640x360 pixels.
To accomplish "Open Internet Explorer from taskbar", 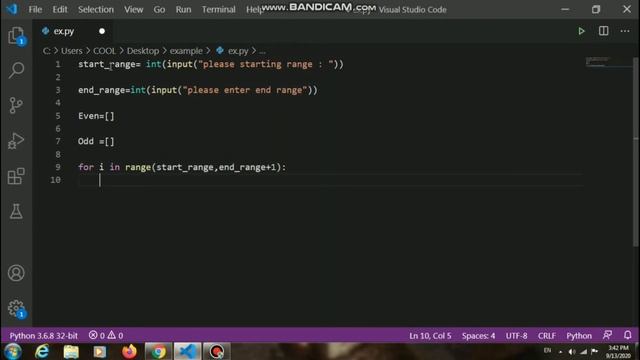I will pos(42,351).
